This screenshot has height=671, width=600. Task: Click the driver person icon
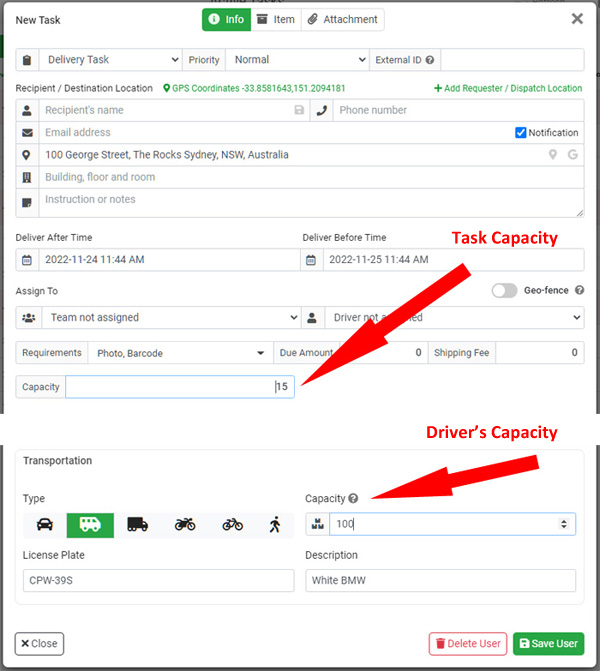coord(312,318)
